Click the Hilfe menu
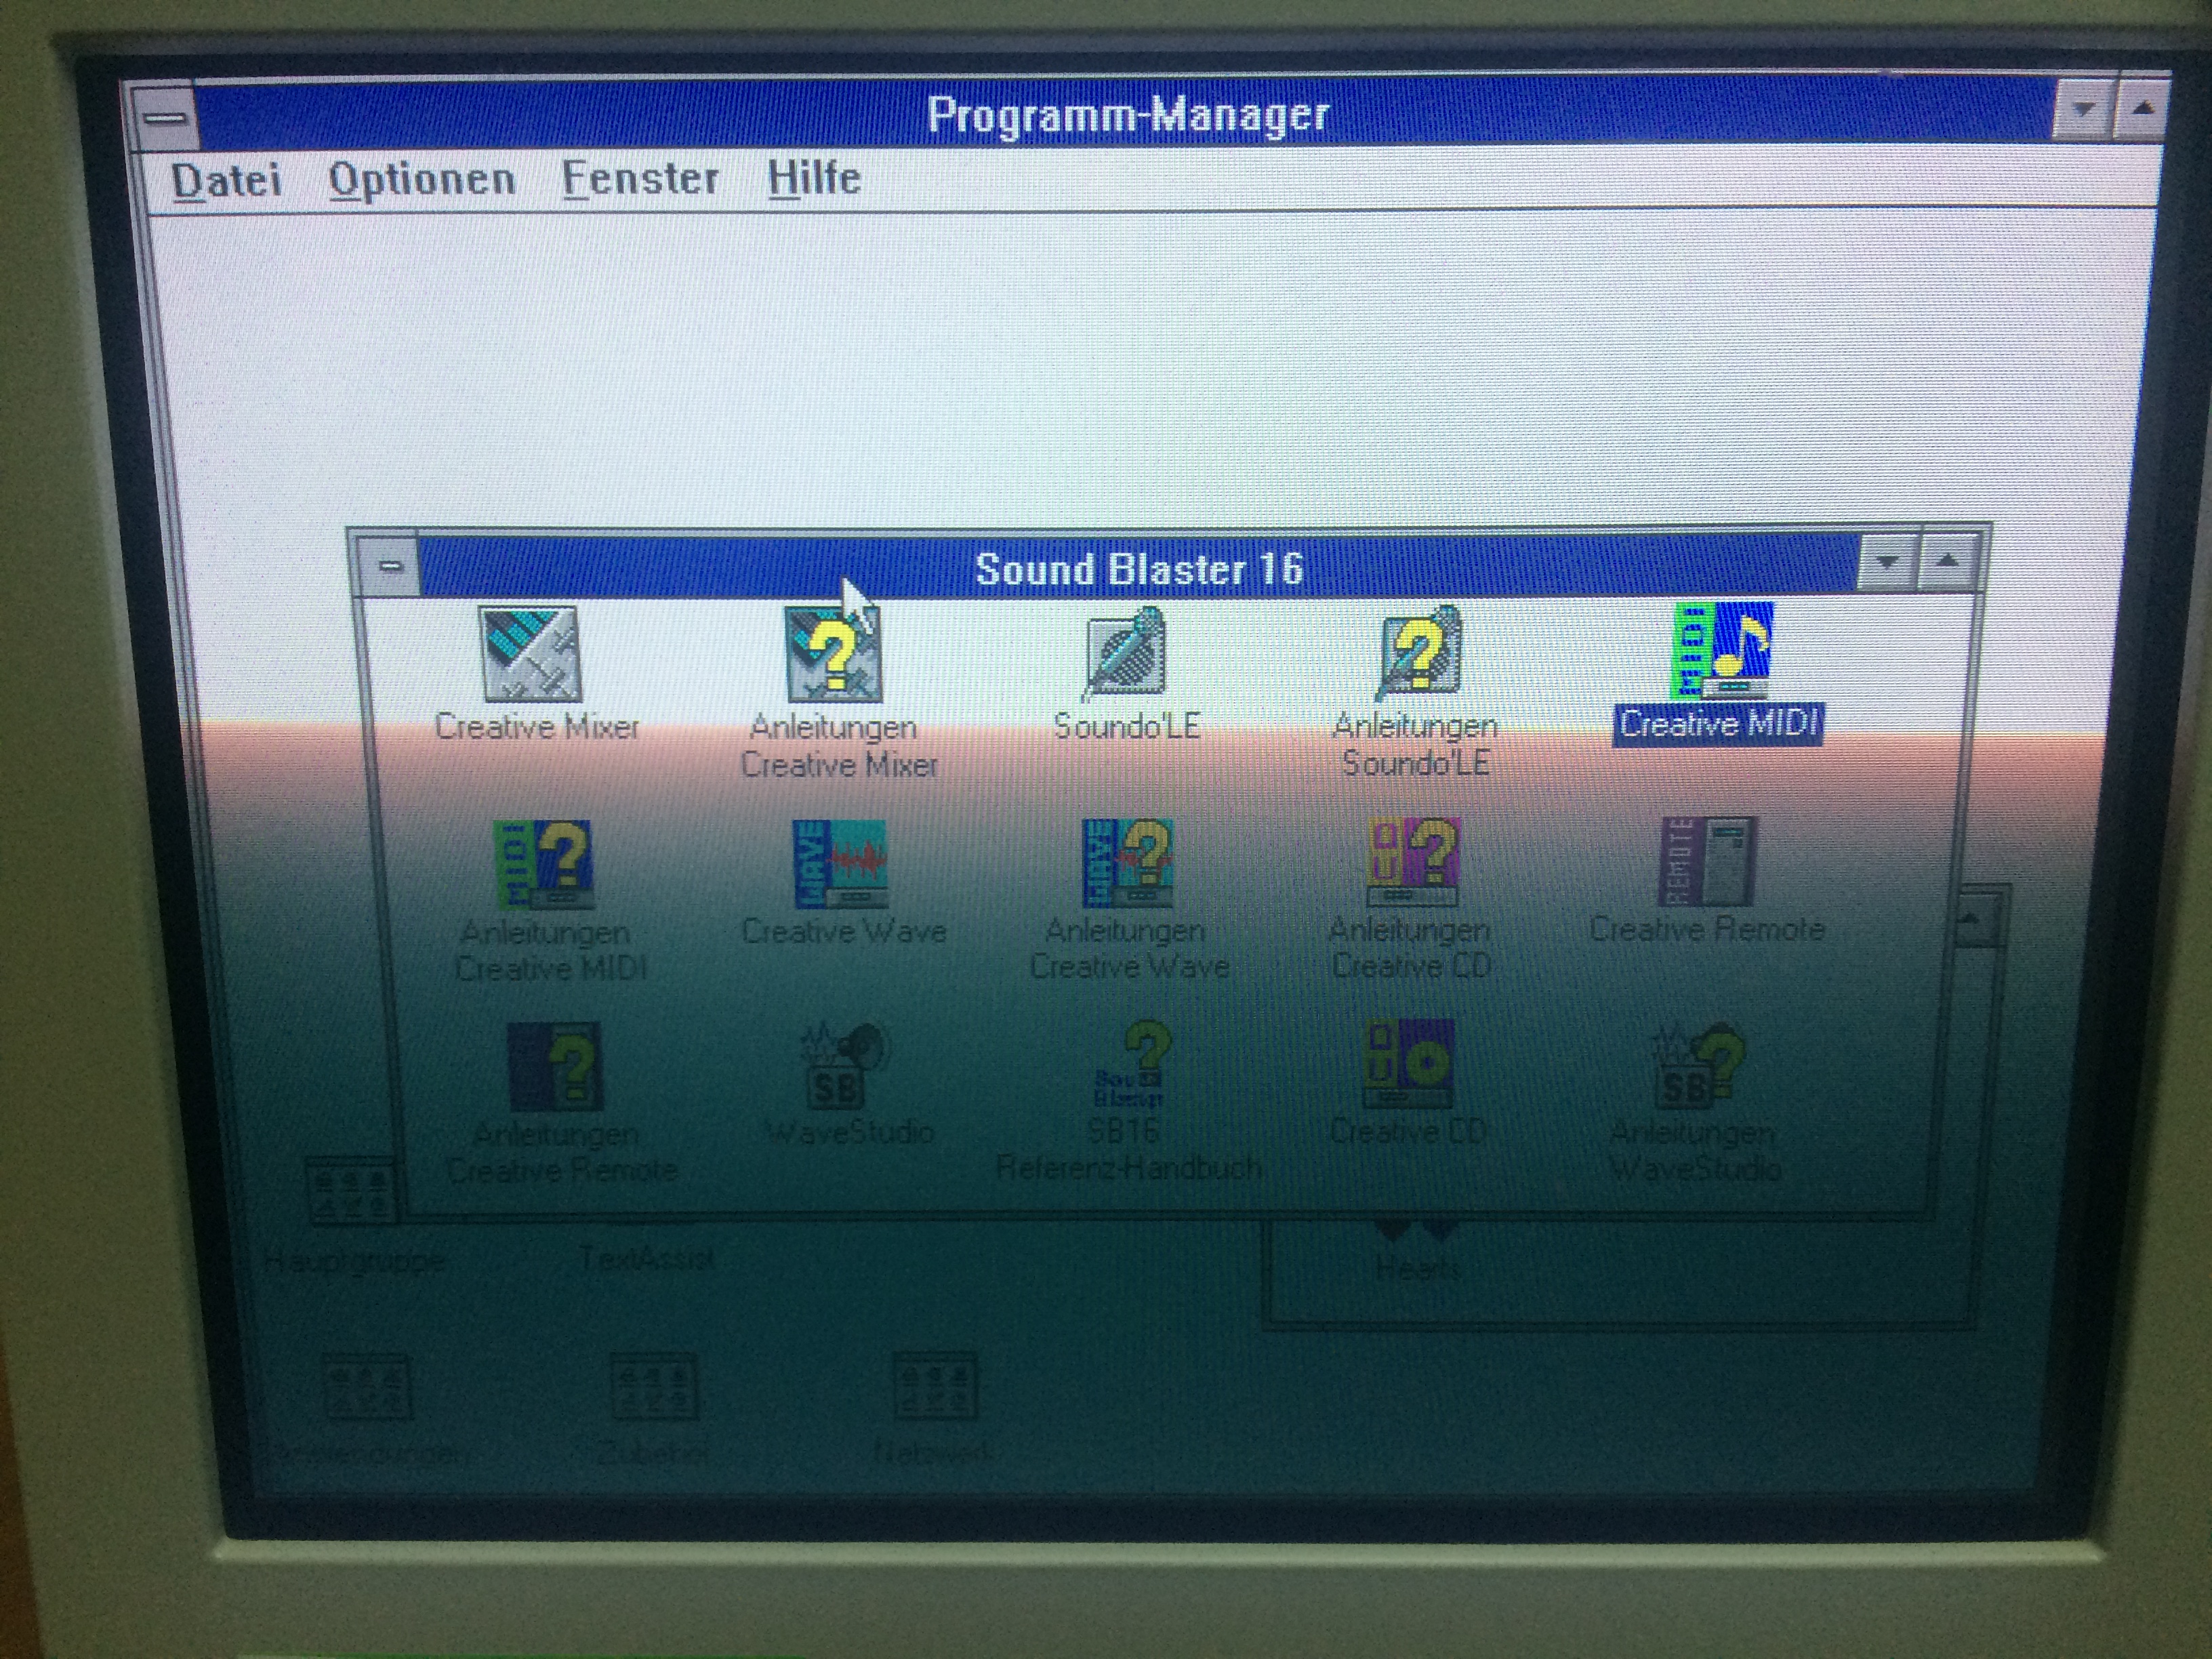Viewport: 2212px width, 1659px height. click(x=813, y=180)
